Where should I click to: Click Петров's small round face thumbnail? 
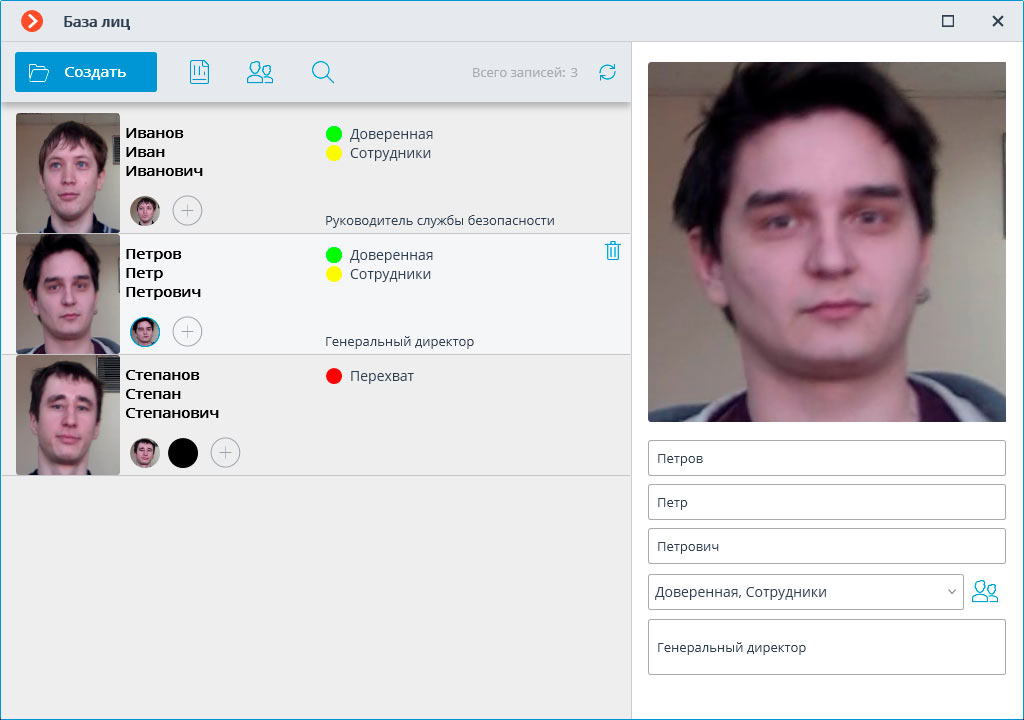(x=145, y=331)
